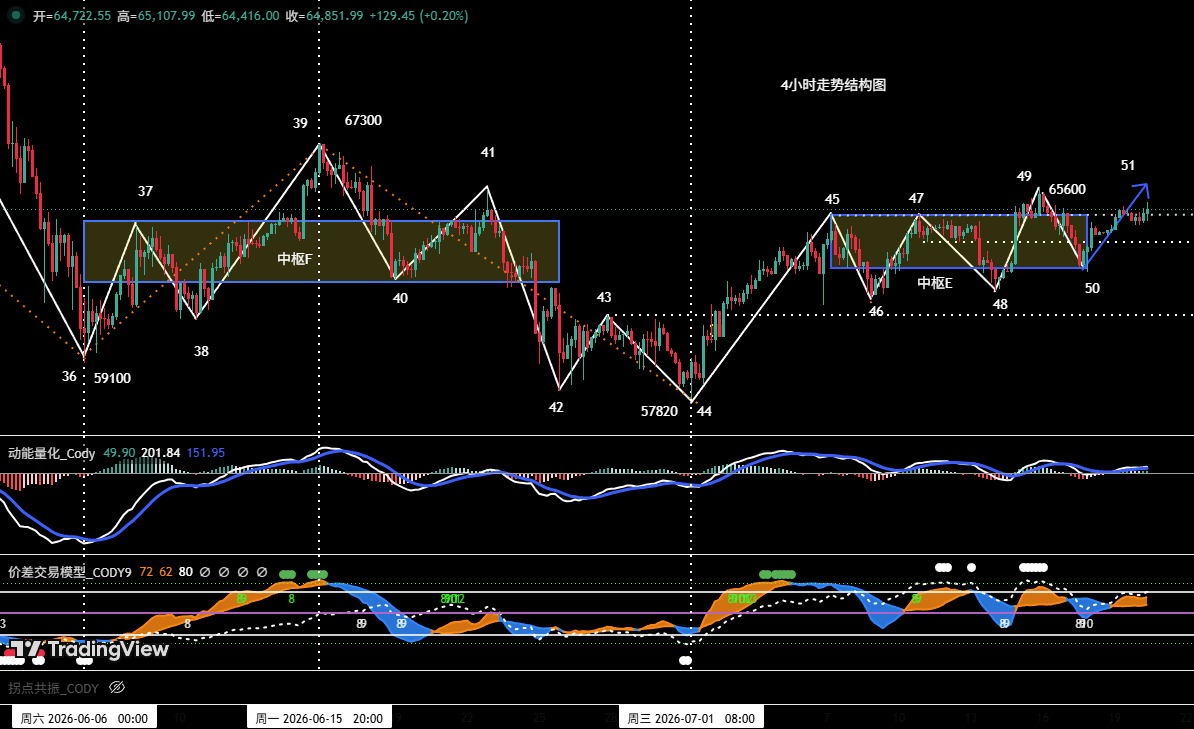The image size is (1194, 729).
Task: Click the TradingView logo
Action: click(87, 649)
